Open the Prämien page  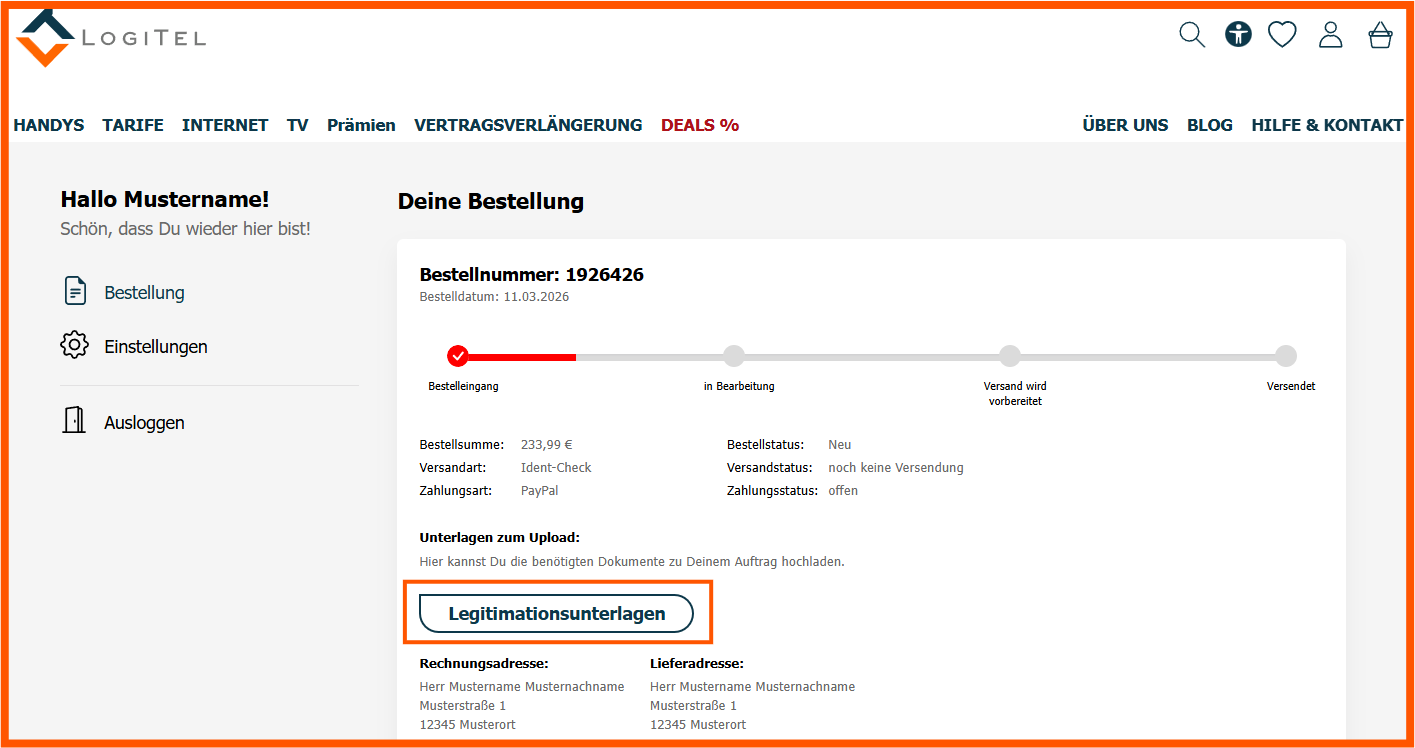point(361,125)
